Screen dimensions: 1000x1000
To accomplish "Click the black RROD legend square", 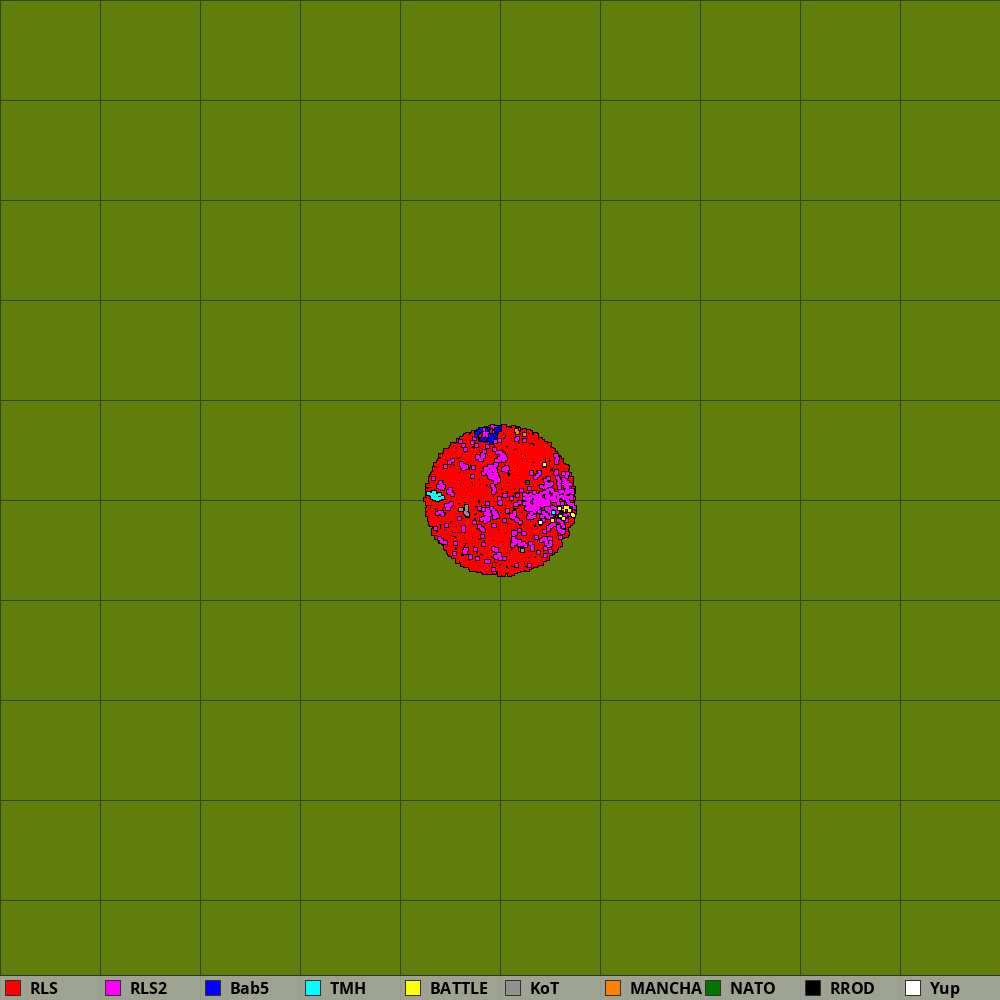I will 813,988.
